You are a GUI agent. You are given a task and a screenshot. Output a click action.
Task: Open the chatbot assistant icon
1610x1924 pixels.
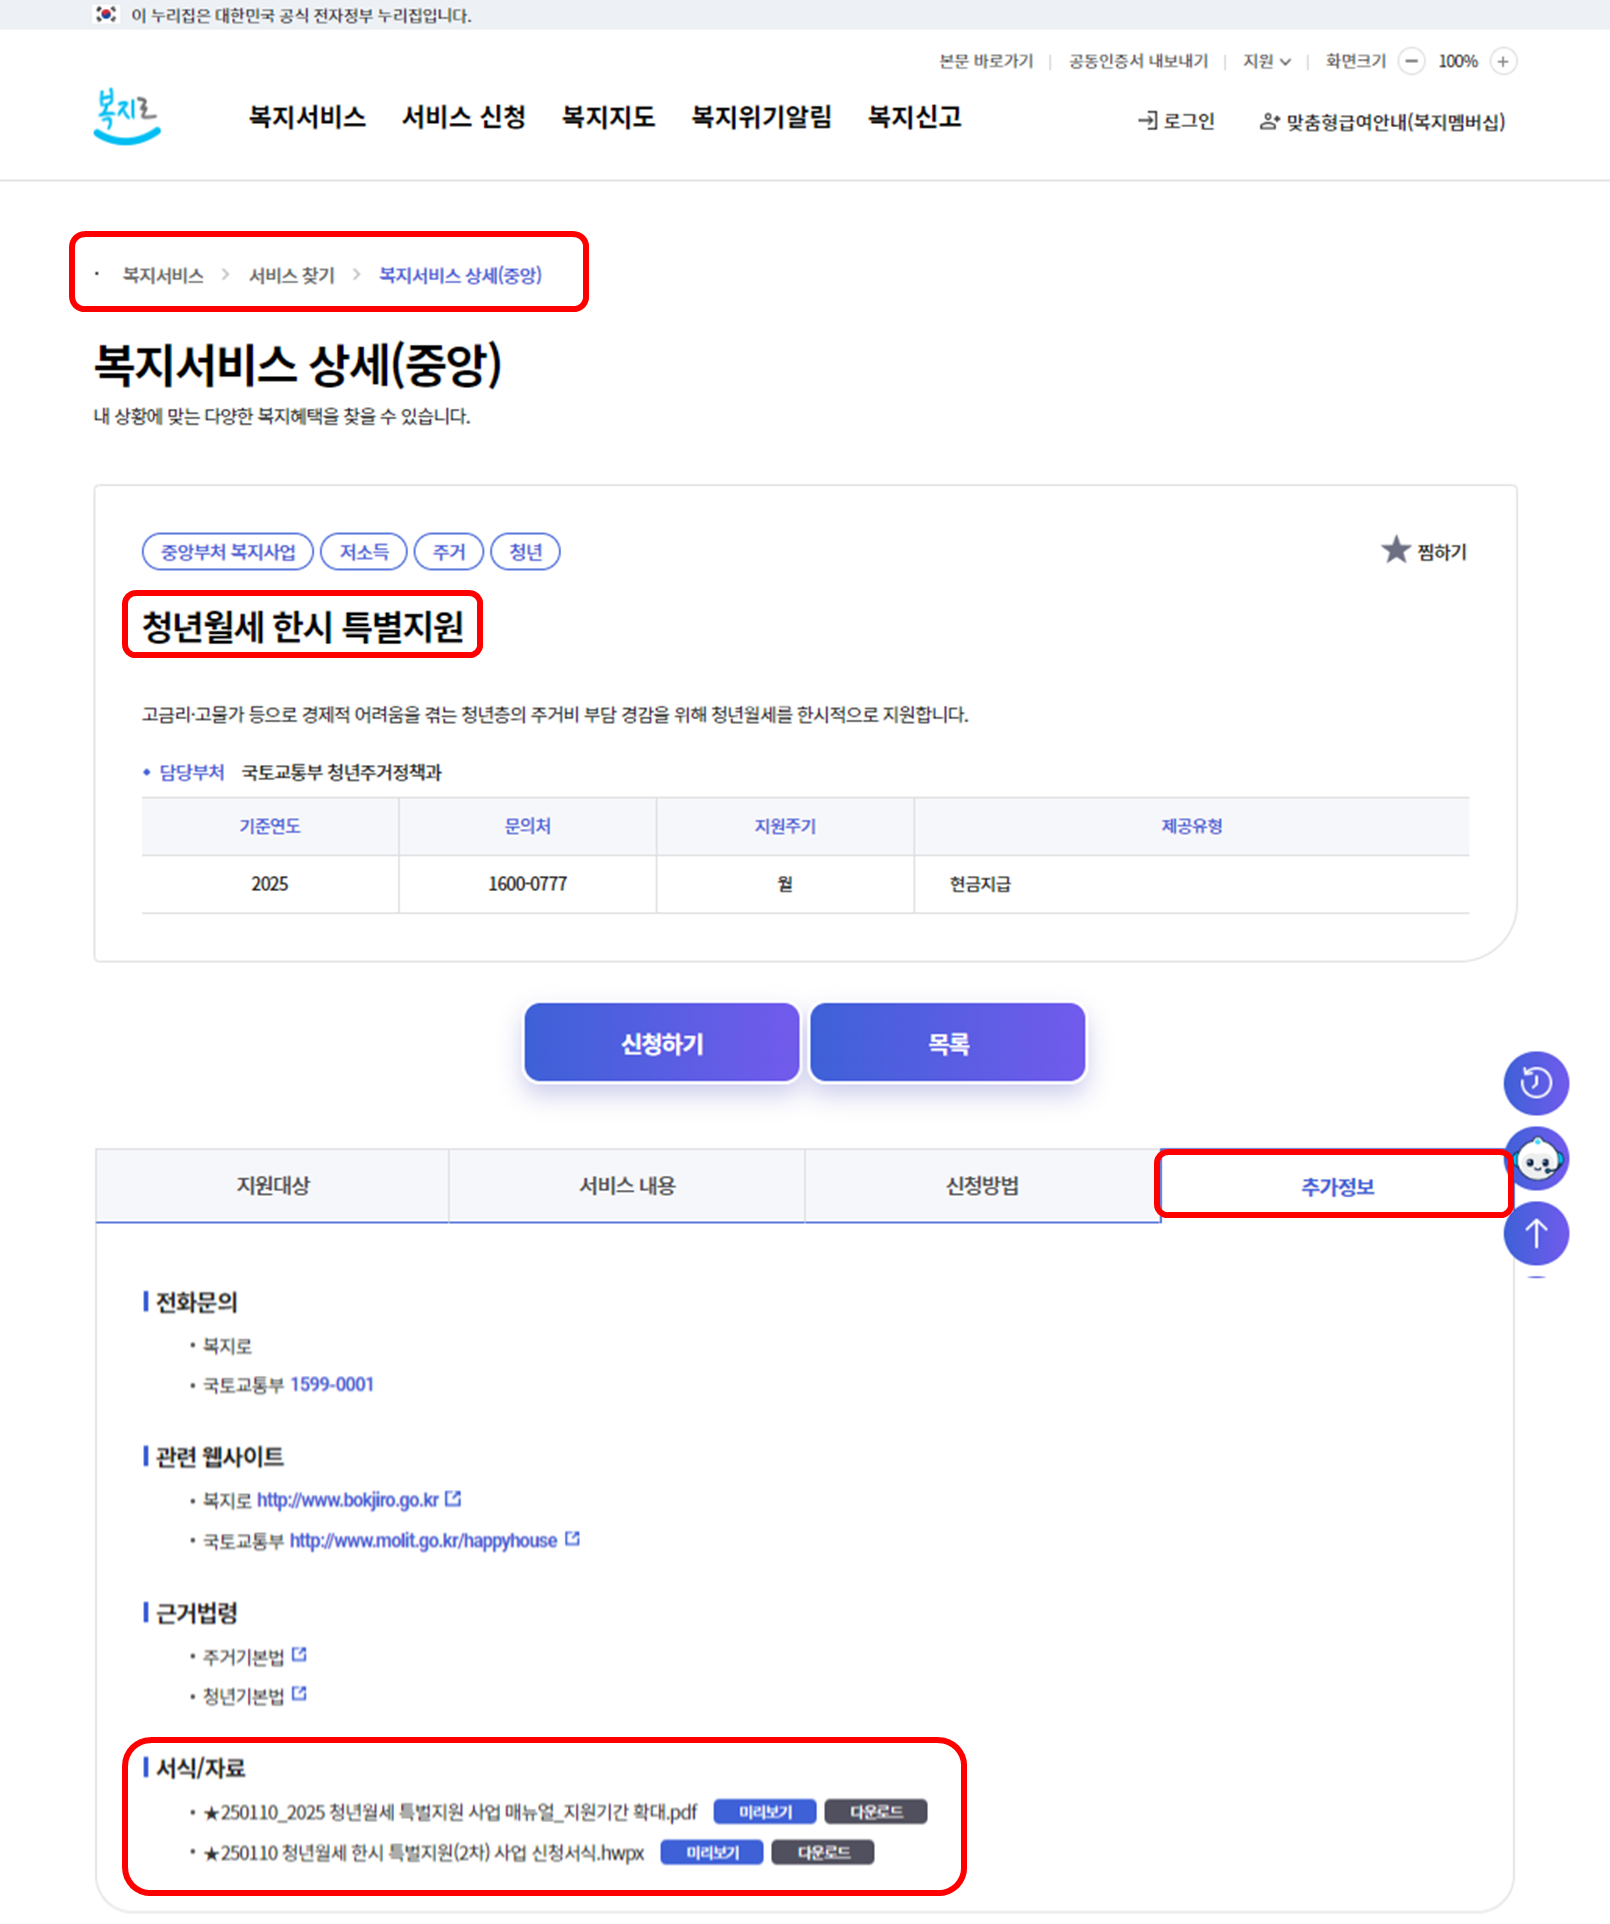1537,1157
